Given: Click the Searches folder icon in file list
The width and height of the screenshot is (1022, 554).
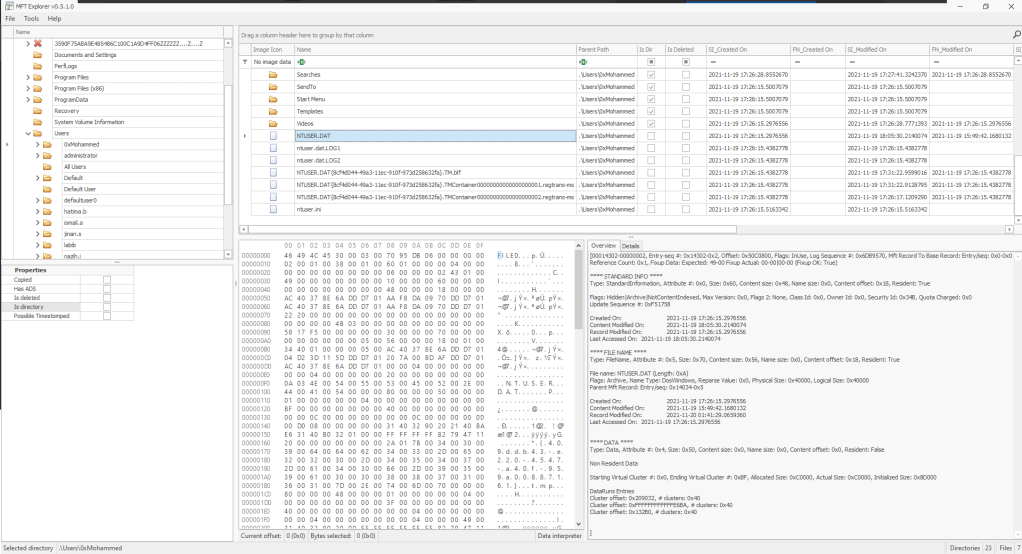Looking at the screenshot, I should click(x=272, y=74).
